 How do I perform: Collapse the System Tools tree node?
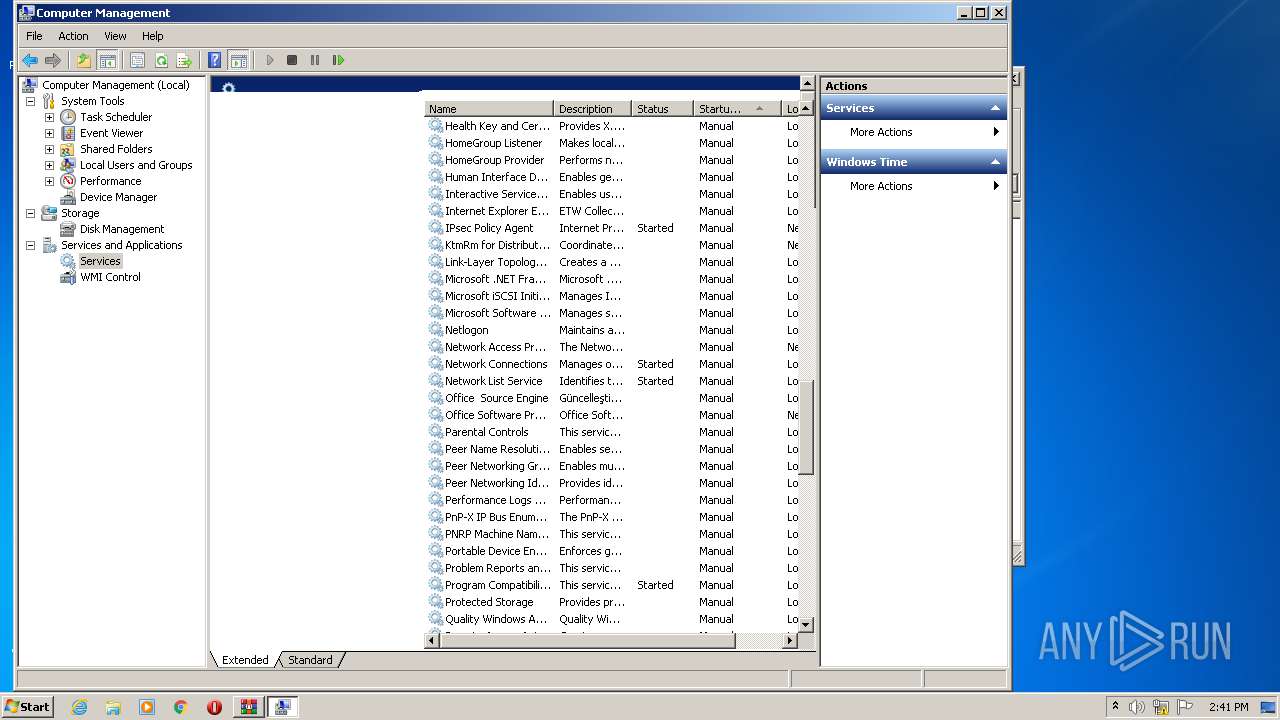pos(30,101)
